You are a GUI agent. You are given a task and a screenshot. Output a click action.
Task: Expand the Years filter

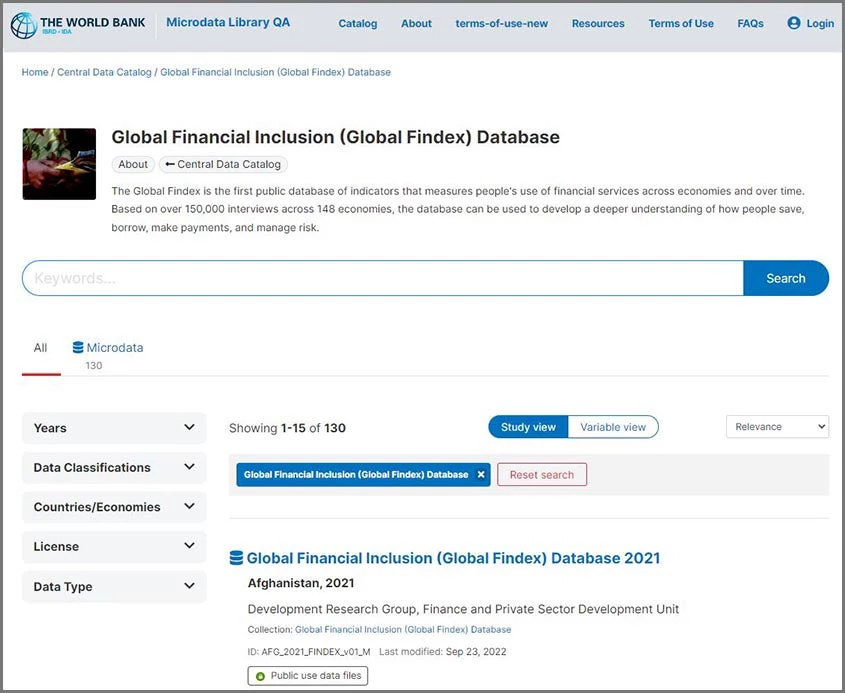click(114, 428)
